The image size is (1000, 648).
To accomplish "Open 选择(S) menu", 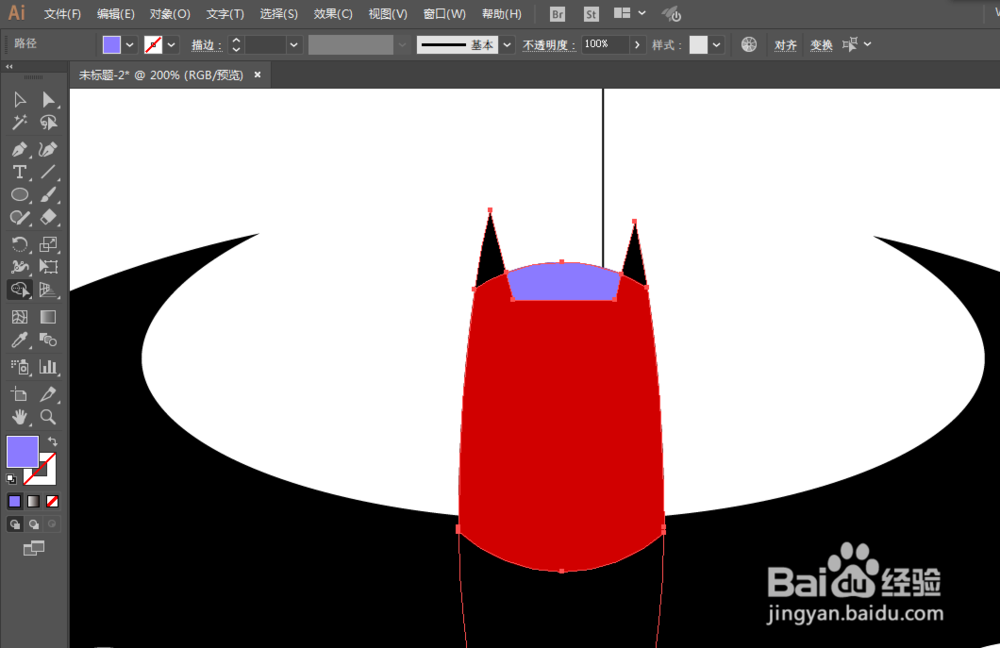I will 279,14.
